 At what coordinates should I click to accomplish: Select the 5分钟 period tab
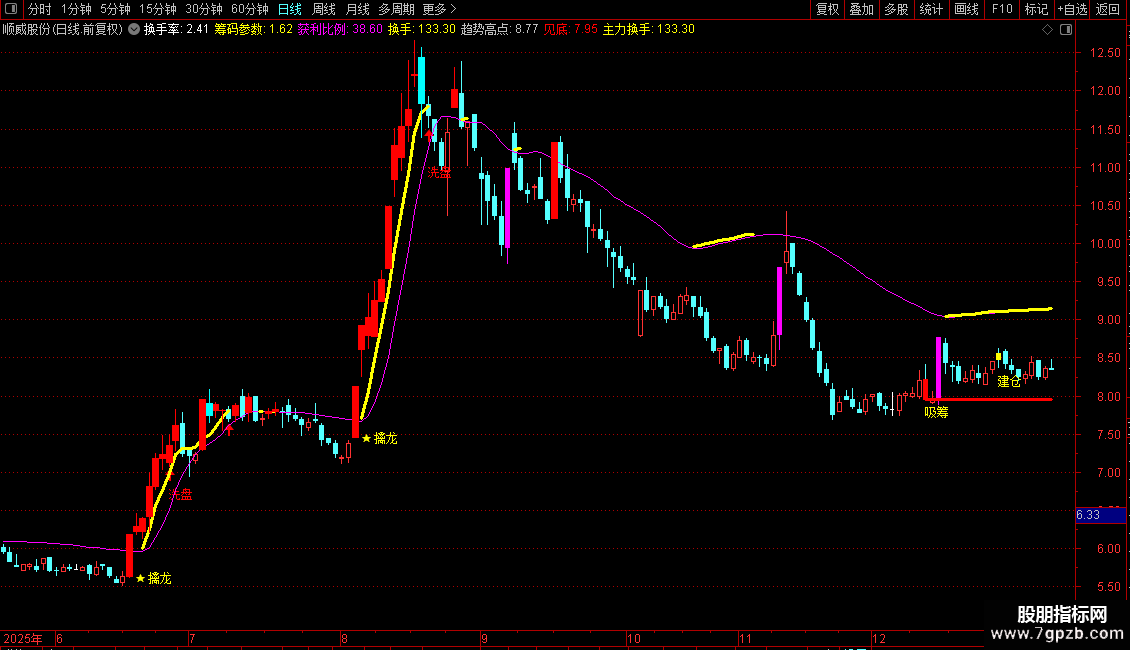click(x=115, y=9)
